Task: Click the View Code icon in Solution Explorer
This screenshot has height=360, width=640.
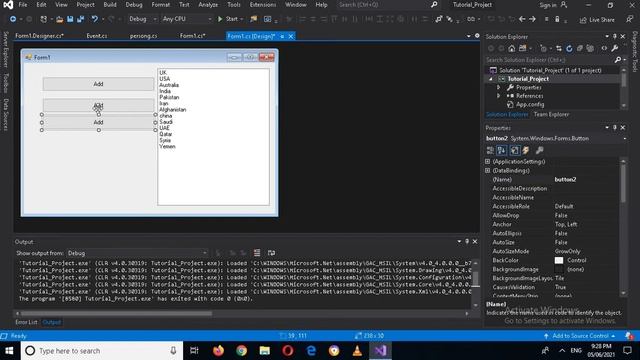Action: pos(604,49)
